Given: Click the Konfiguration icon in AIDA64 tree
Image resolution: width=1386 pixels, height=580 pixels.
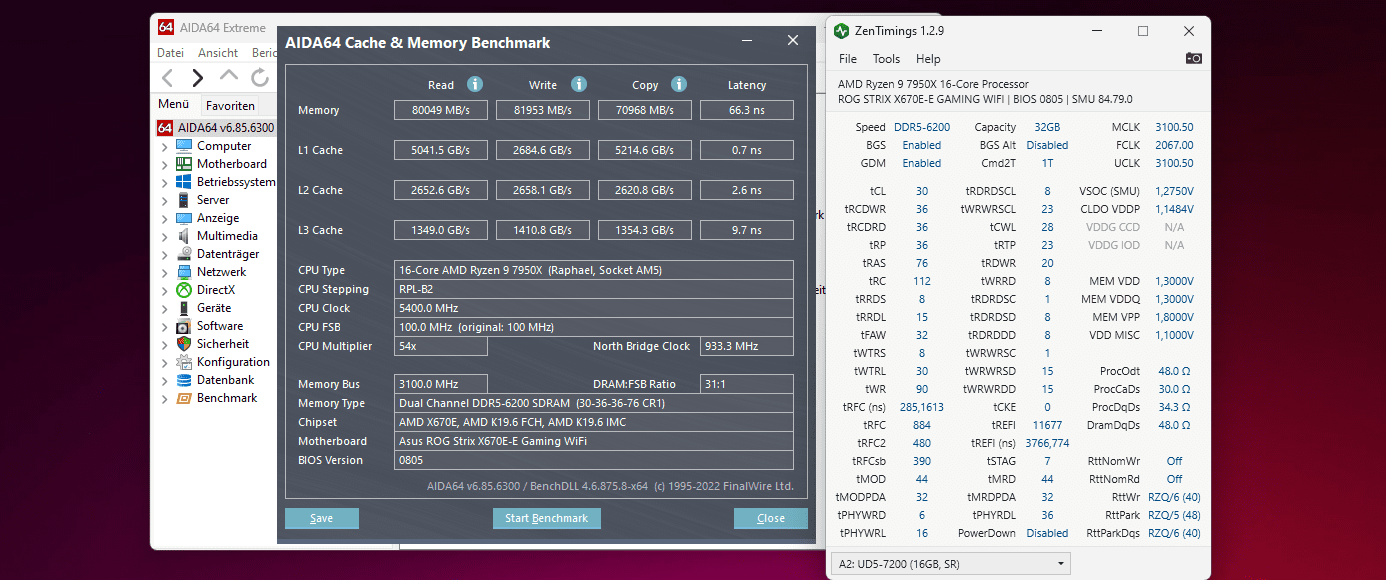Looking at the screenshot, I should click(x=184, y=362).
